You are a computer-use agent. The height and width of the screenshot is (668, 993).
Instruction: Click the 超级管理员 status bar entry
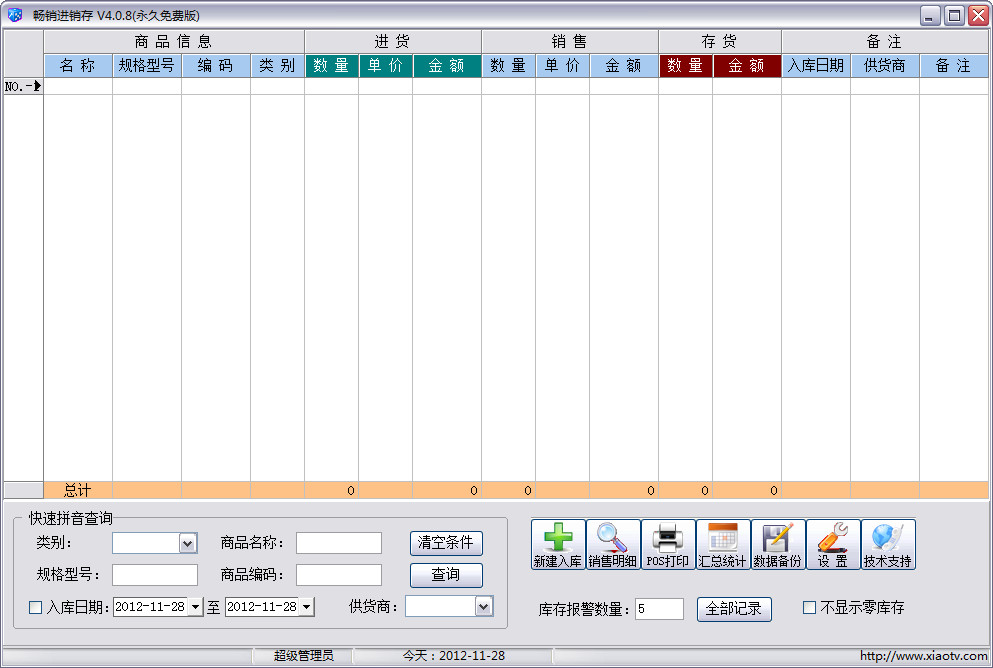pyautogui.click(x=303, y=655)
